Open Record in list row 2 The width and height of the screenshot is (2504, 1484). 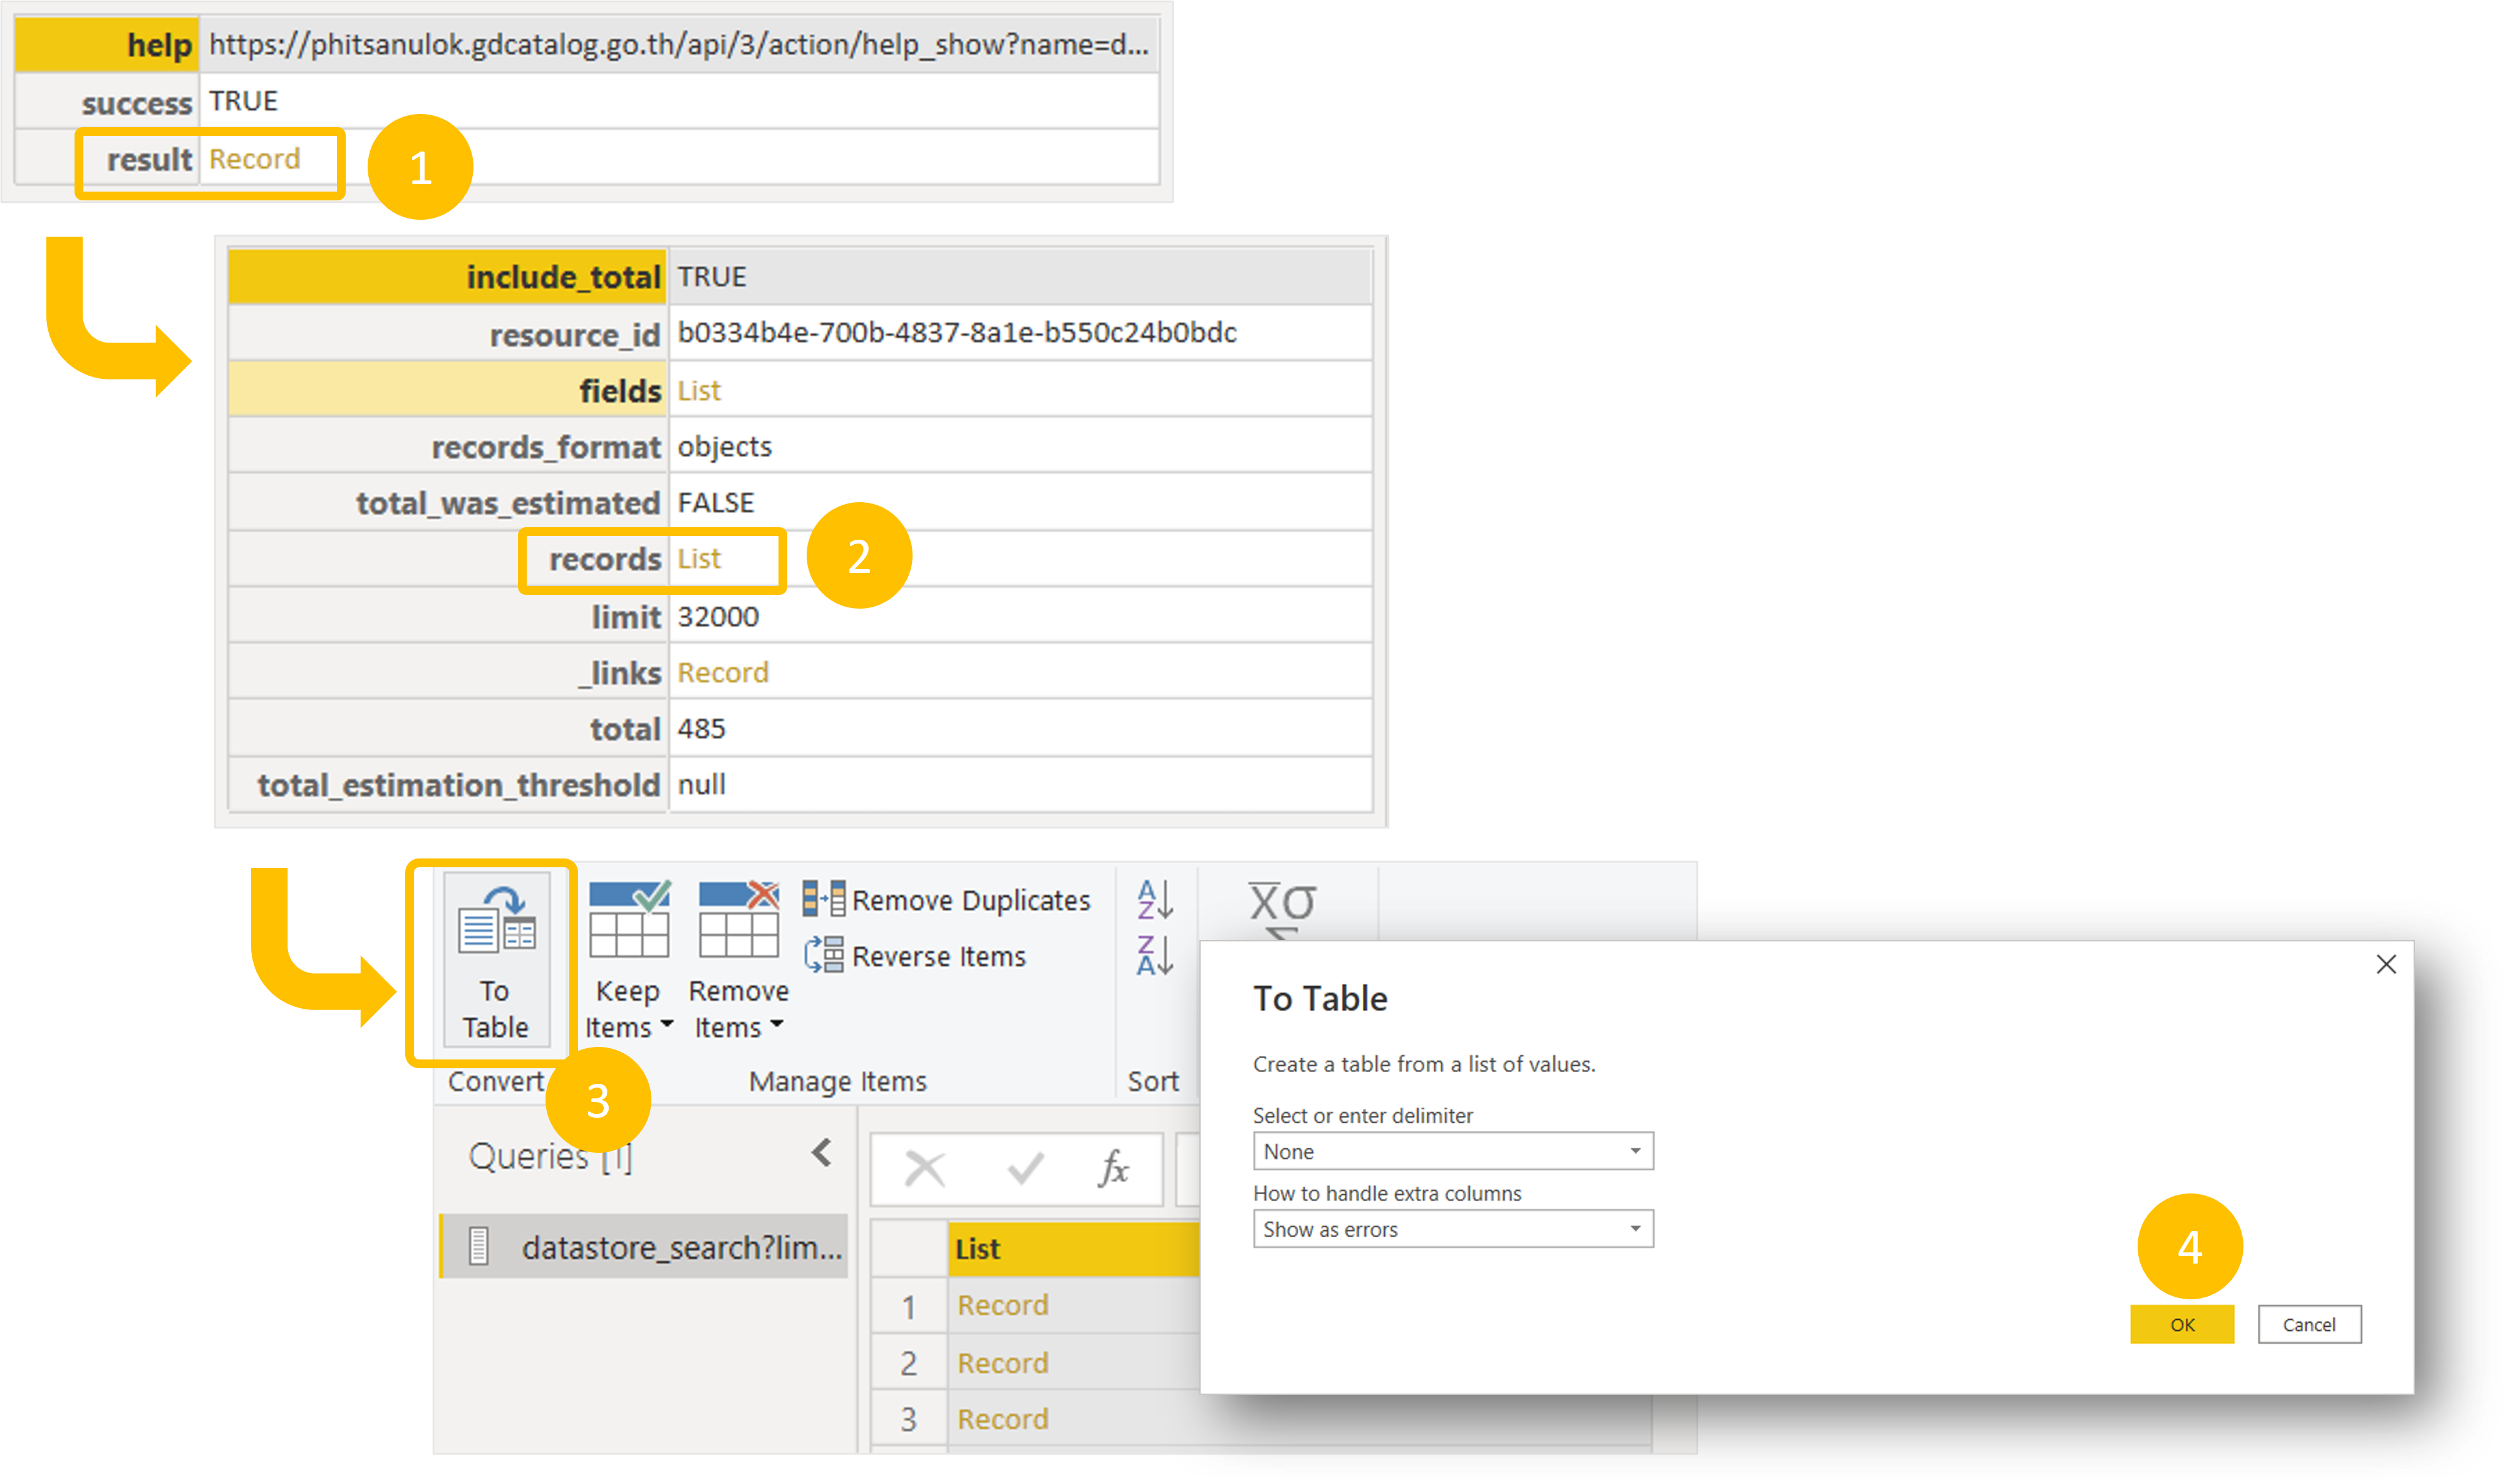(1002, 1362)
